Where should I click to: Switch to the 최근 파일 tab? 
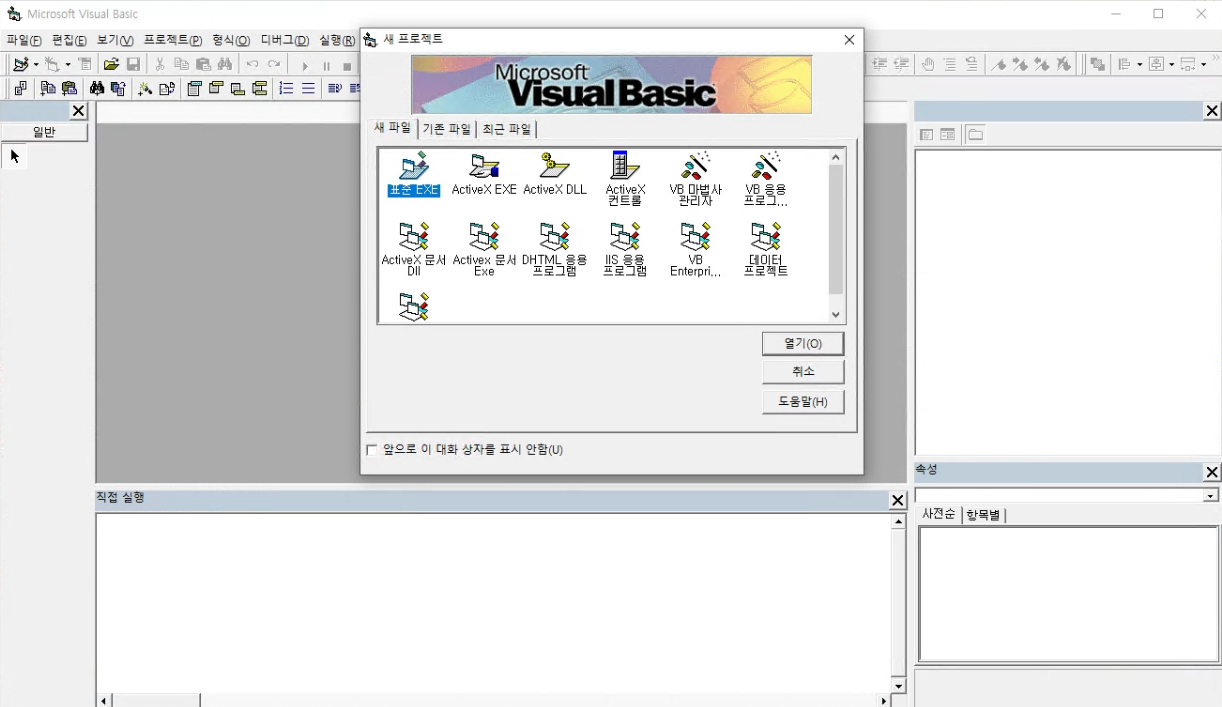click(x=507, y=129)
